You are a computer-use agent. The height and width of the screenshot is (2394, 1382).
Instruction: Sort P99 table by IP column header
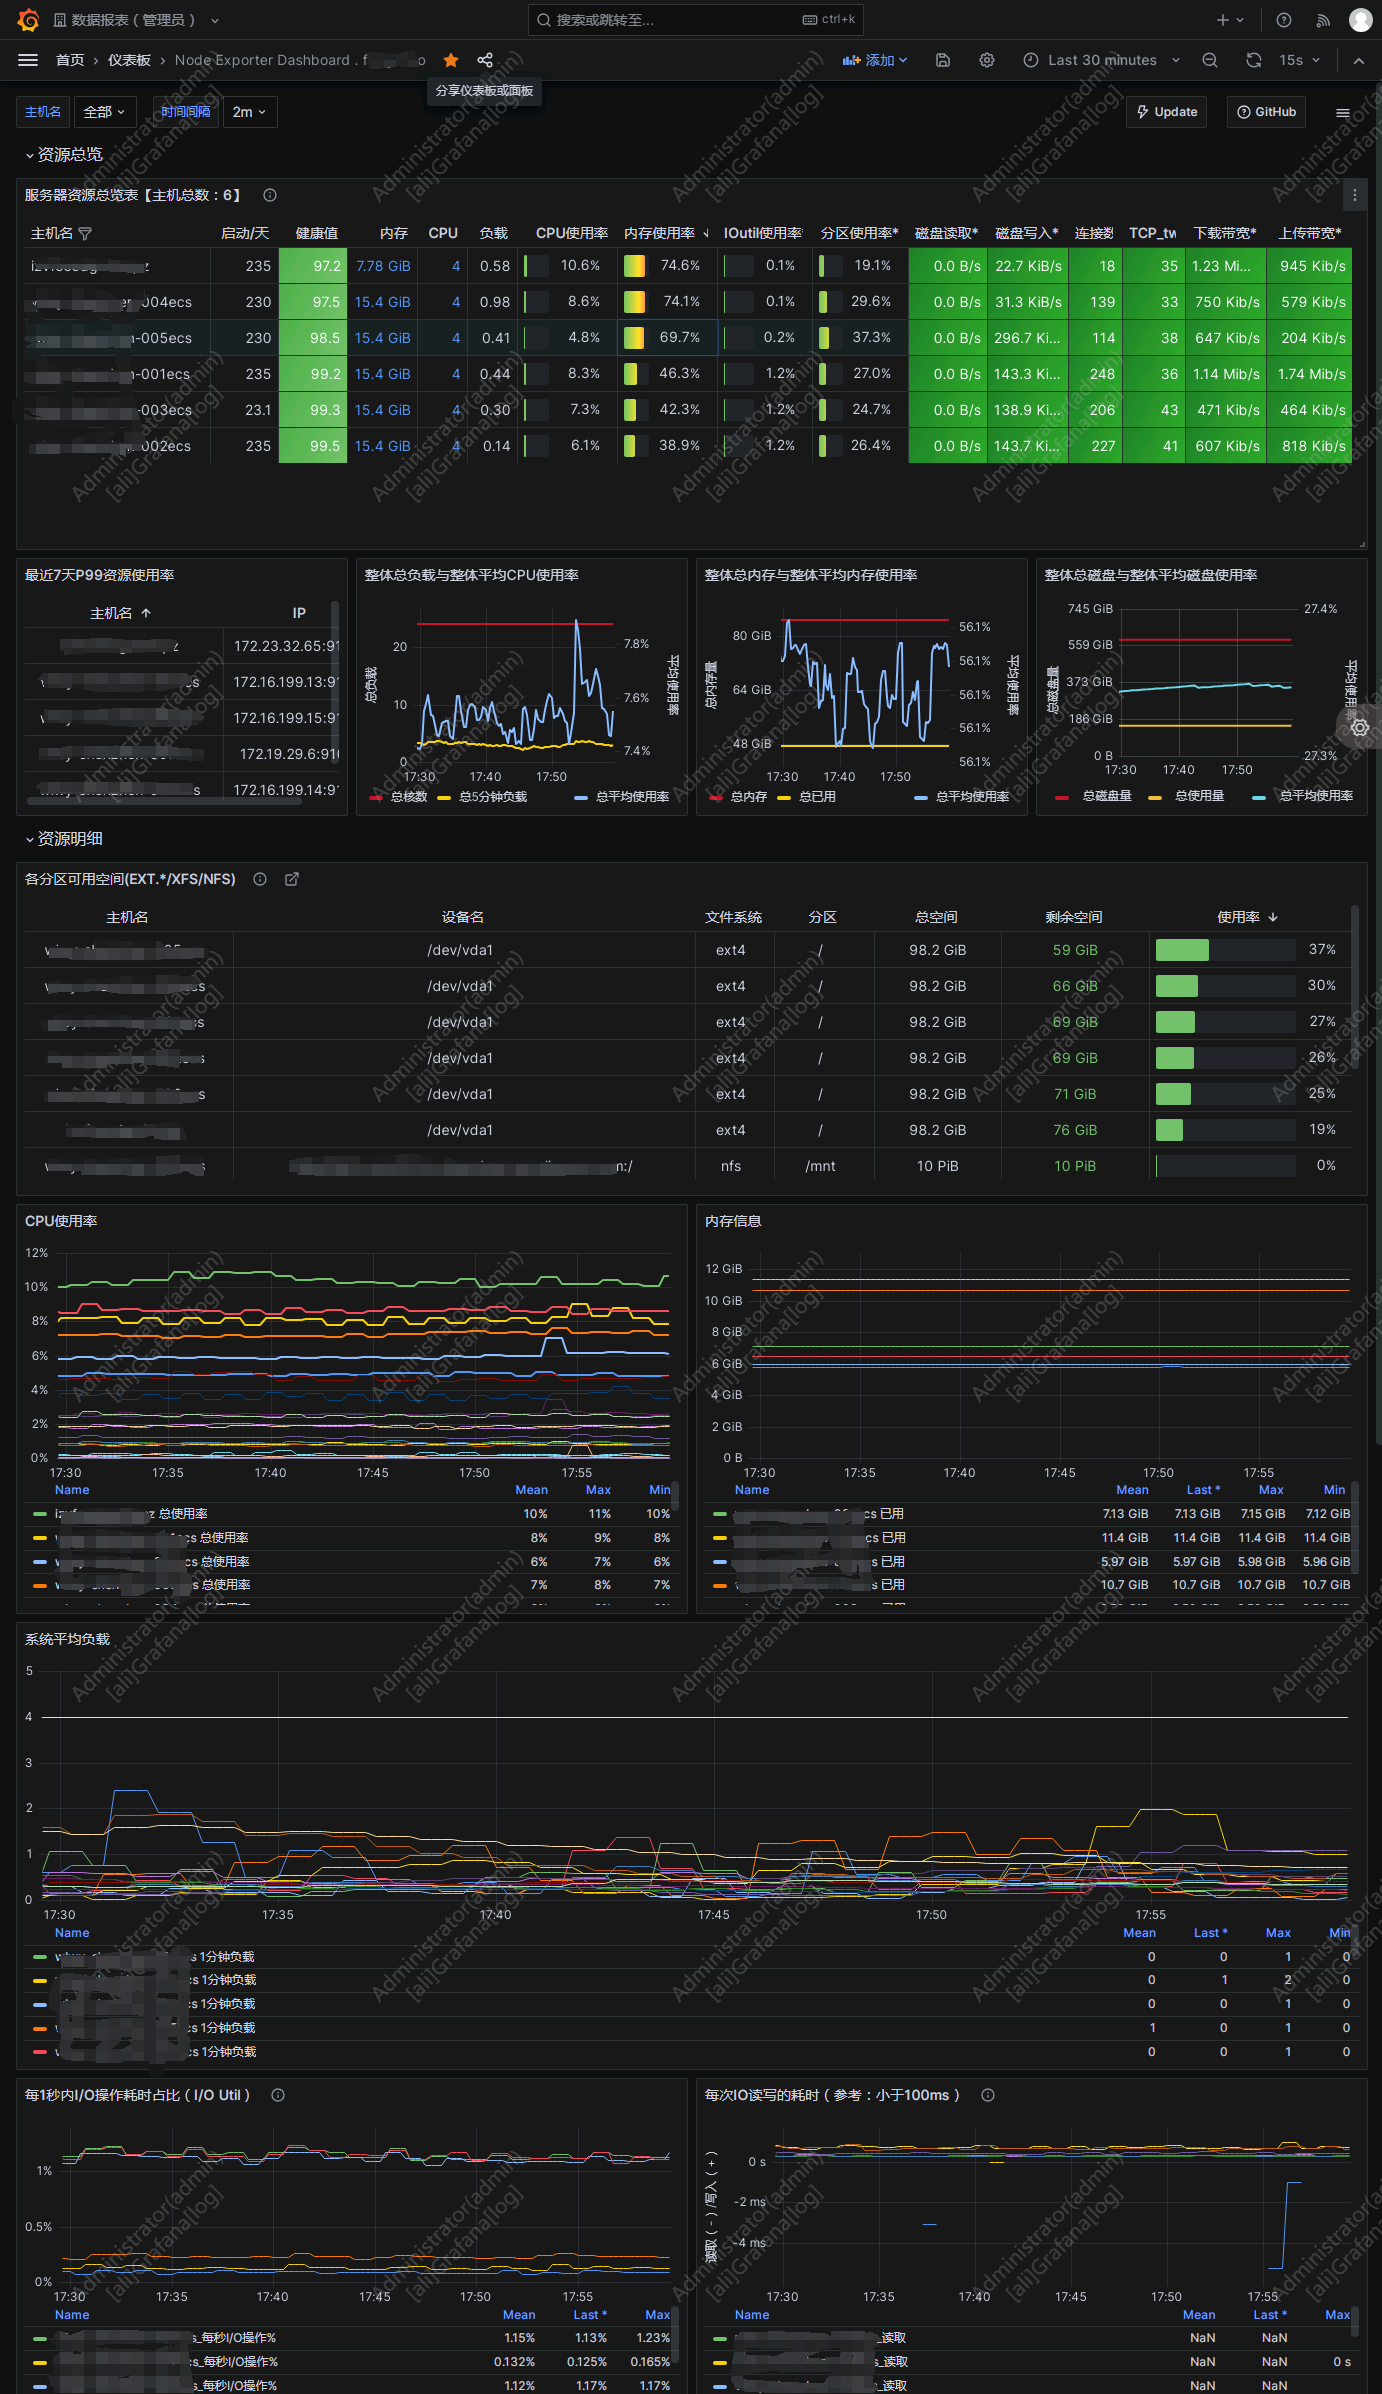click(299, 613)
